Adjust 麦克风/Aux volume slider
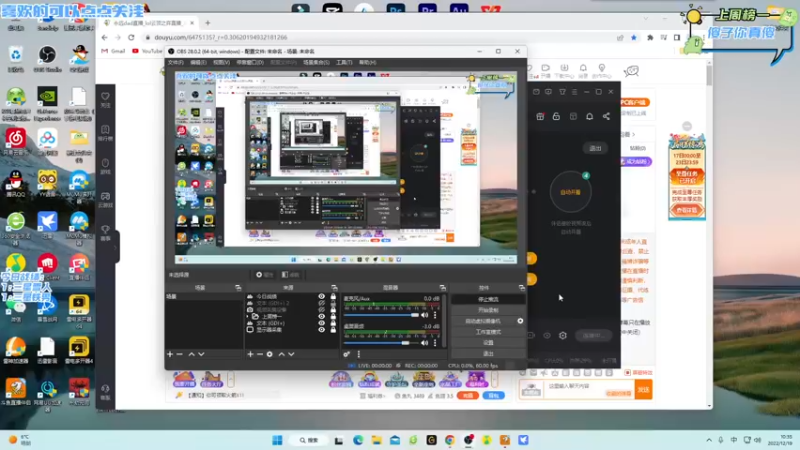 [x=382, y=315]
